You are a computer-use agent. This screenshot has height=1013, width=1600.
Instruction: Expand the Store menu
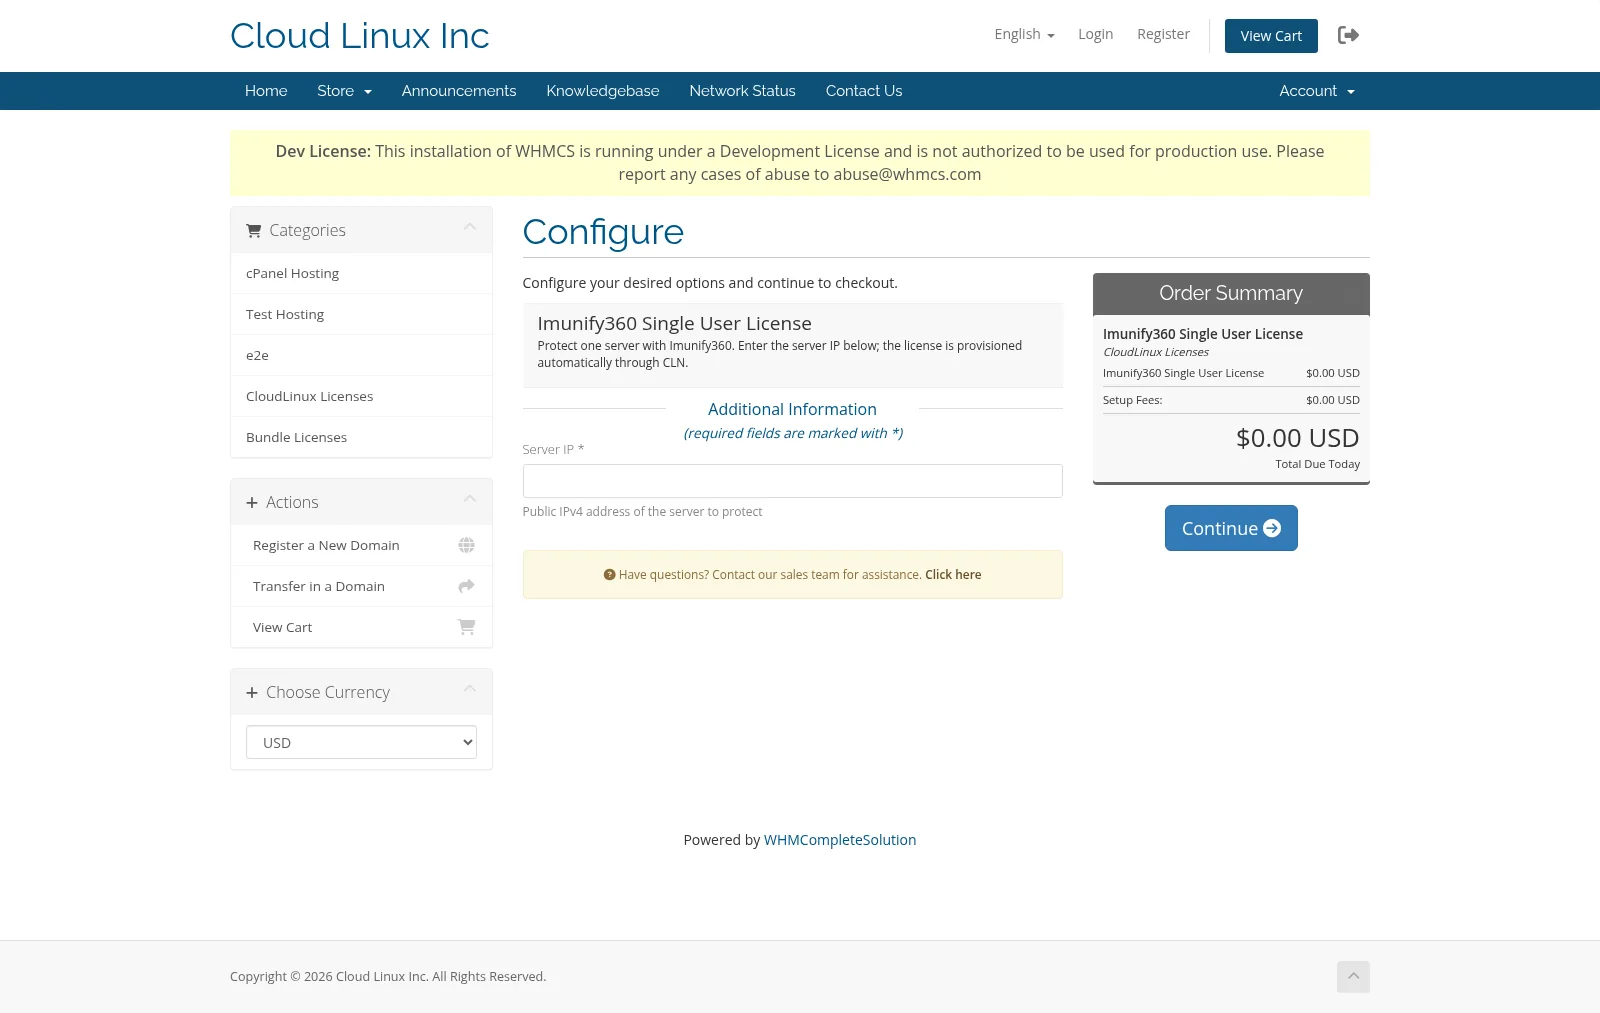[344, 91]
